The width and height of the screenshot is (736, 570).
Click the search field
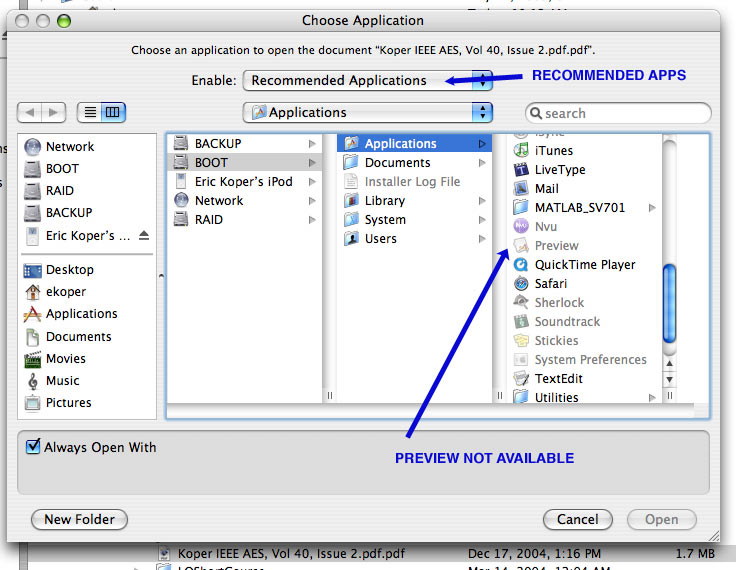click(618, 113)
